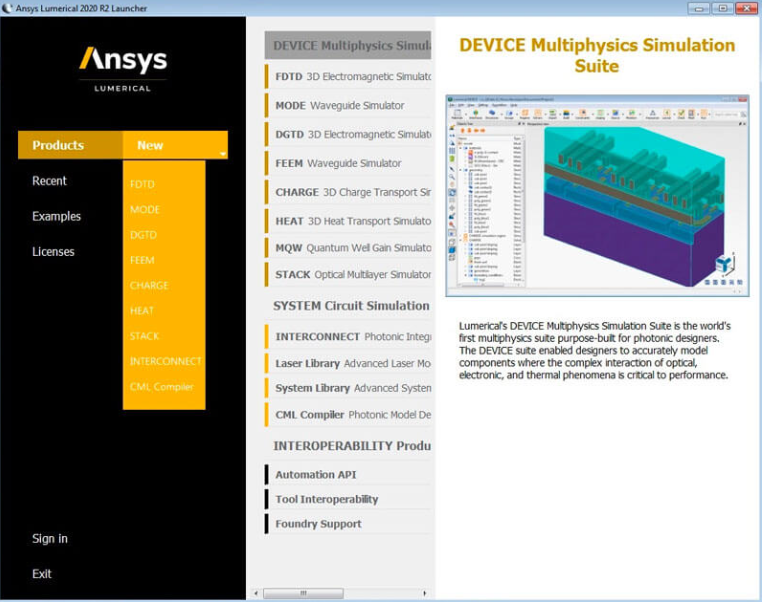The image size is (762, 602).
Task: Choose CHARGE from the New submenu
Action: tap(149, 286)
